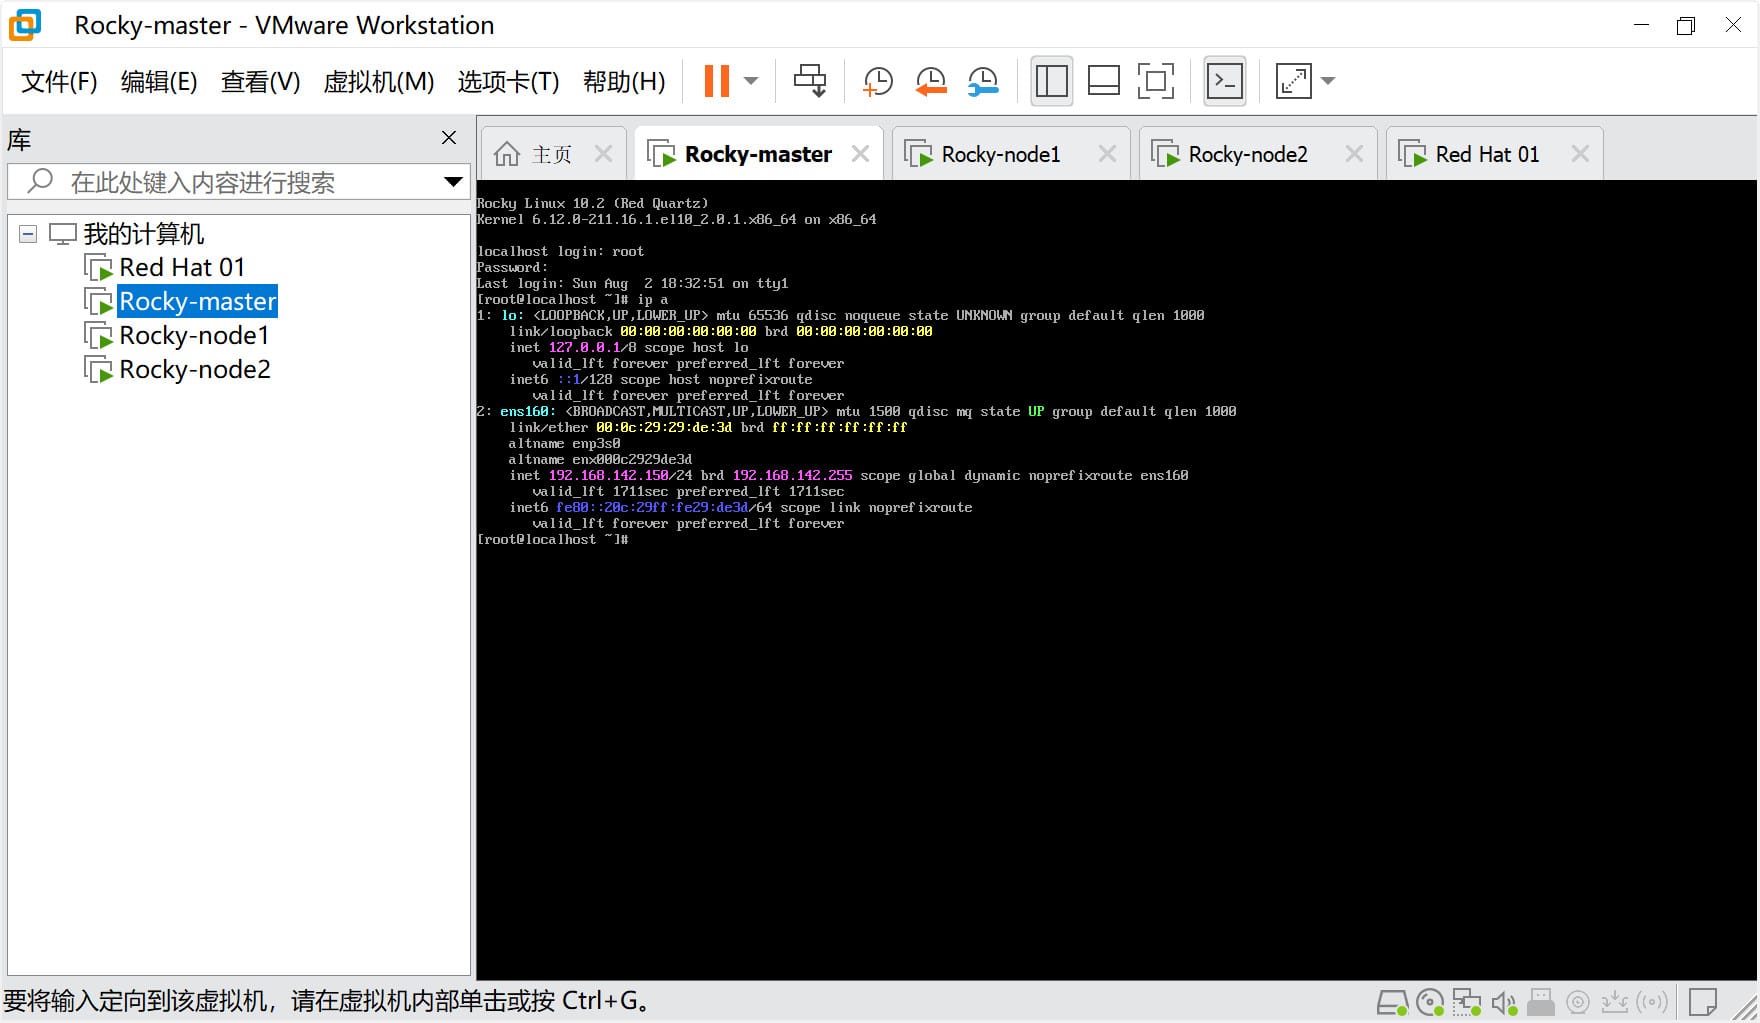This screenshot has height=1023, width=1760.
Task: Click the pause virtual machine icon
Action: [717, 81]
